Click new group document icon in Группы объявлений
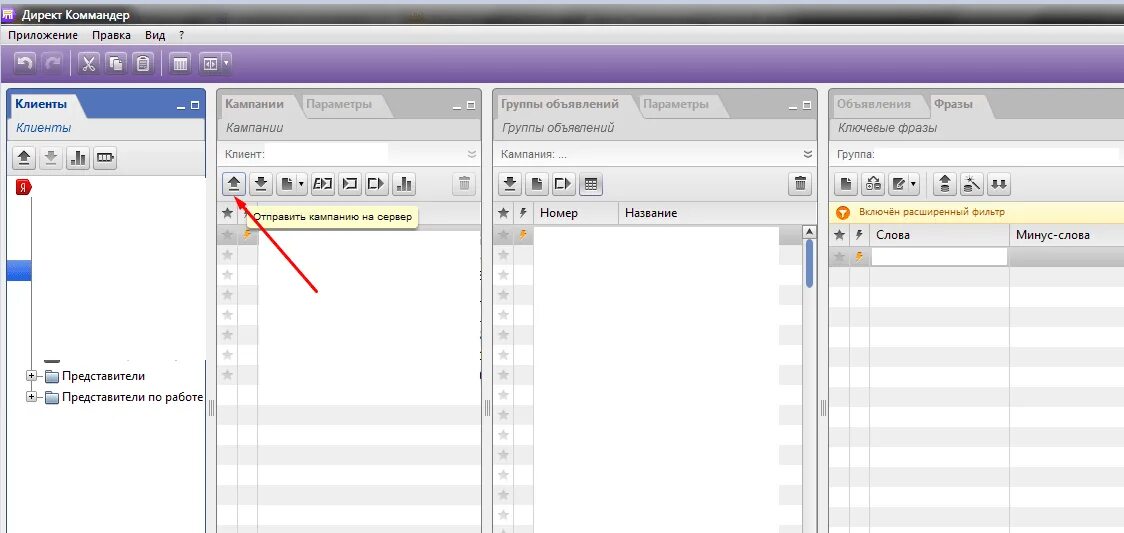 click(x=536, y=184)
